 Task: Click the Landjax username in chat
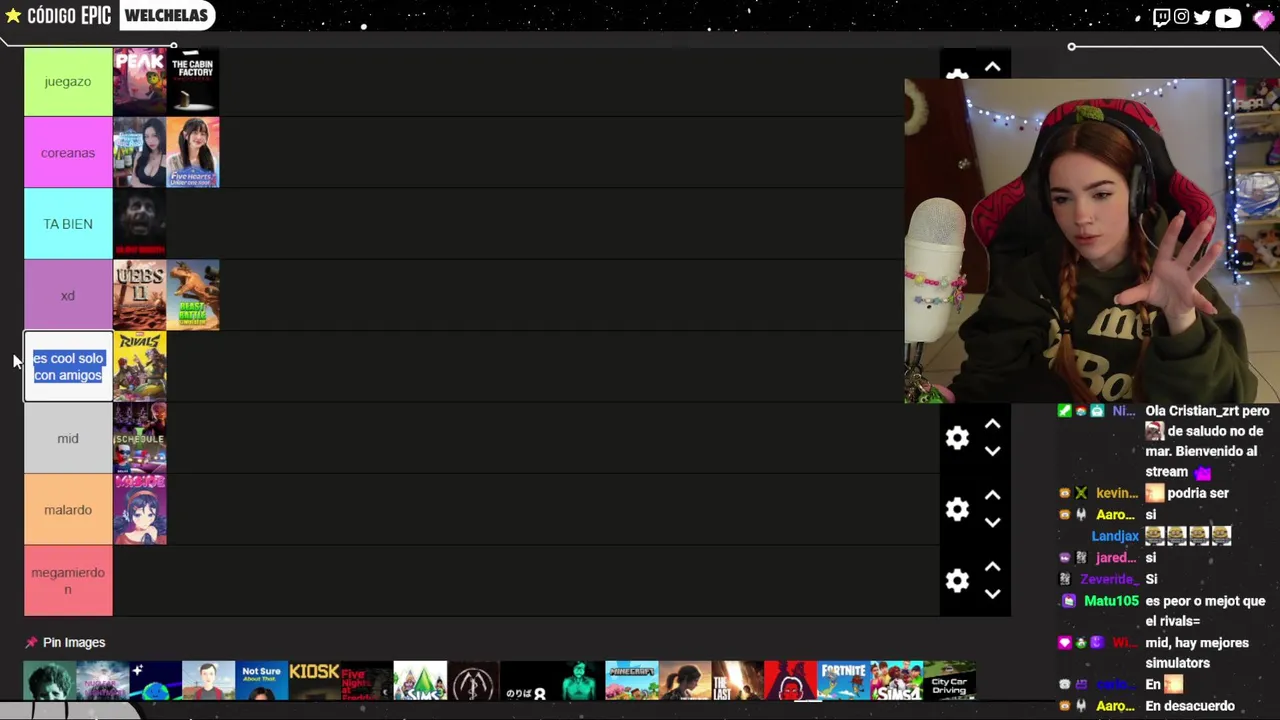(1115, 536)
